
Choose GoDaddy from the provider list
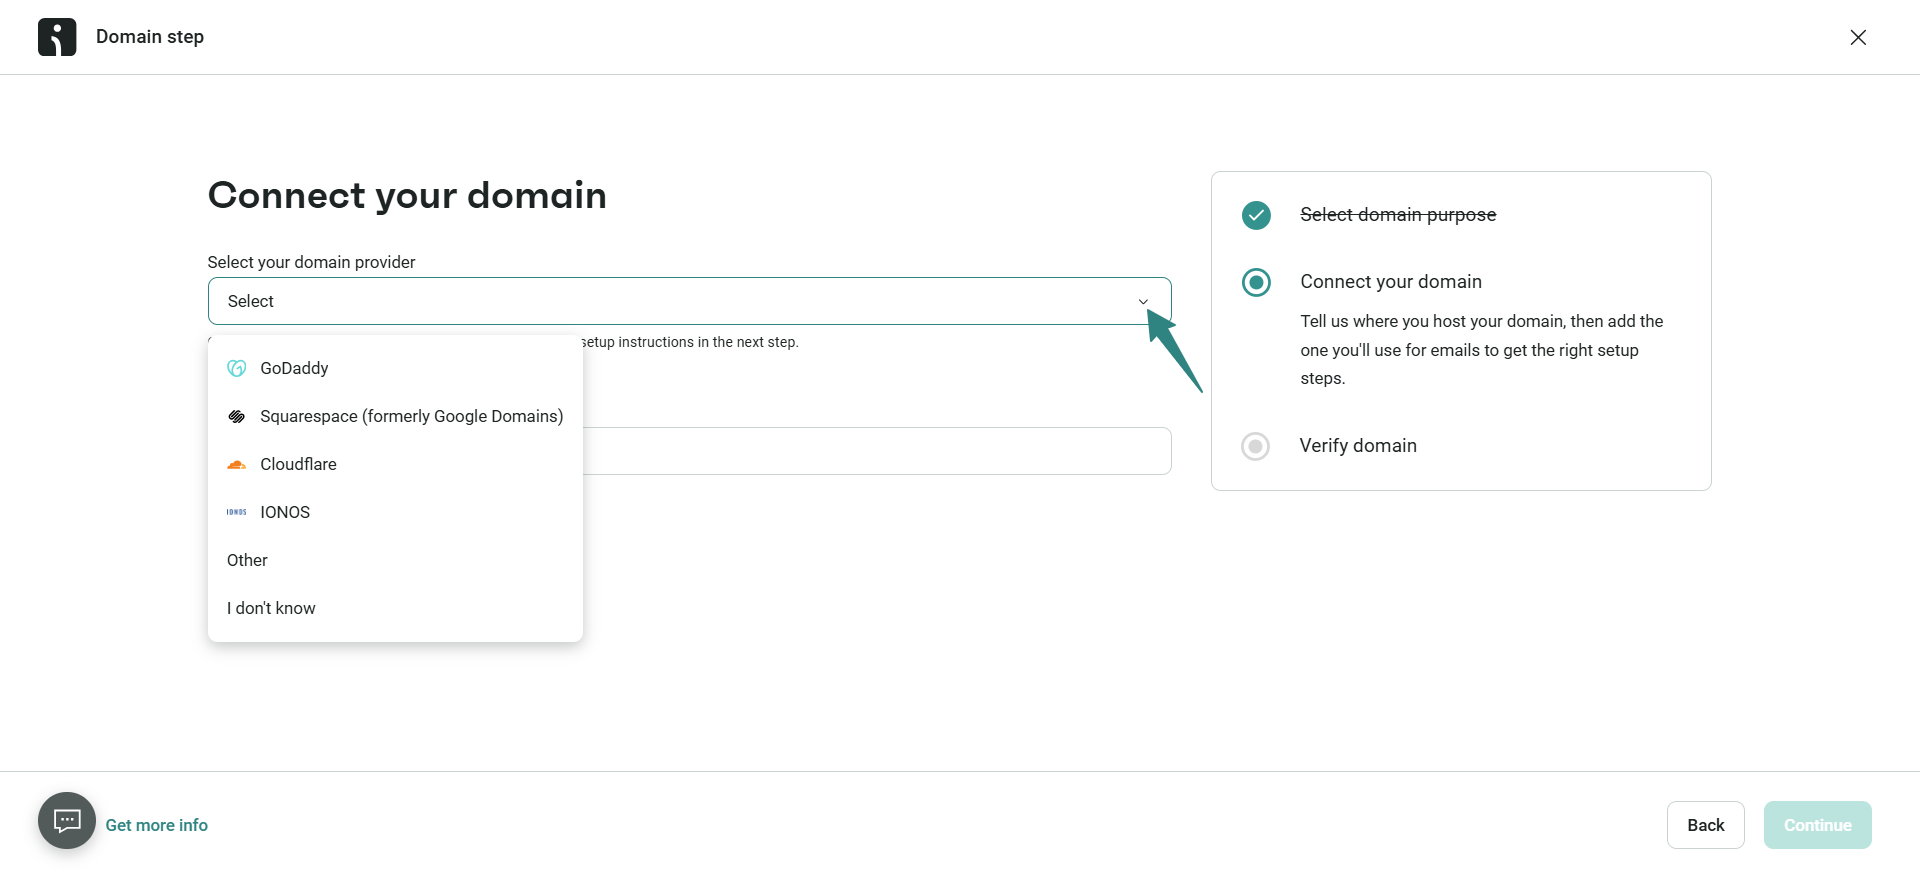point(294,368)
